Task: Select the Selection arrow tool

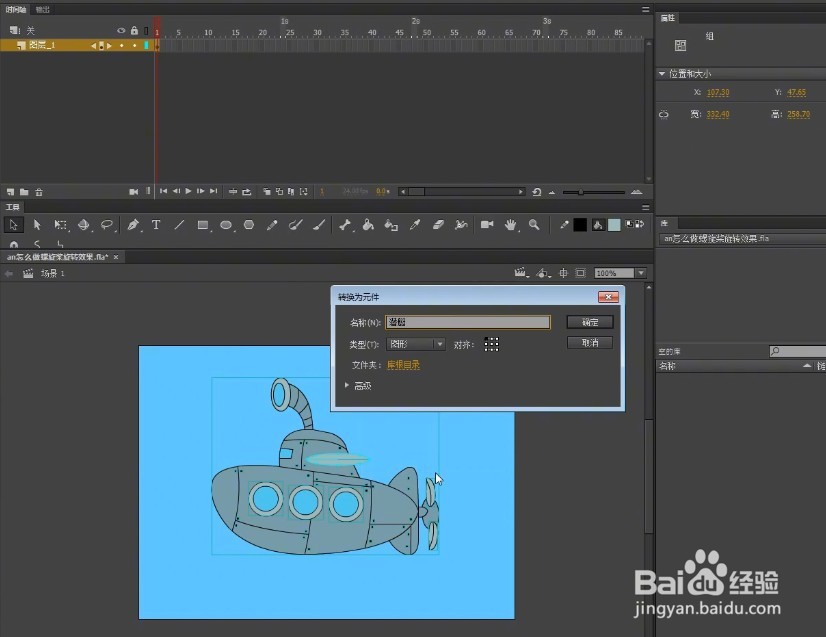Action: point(13,225)
